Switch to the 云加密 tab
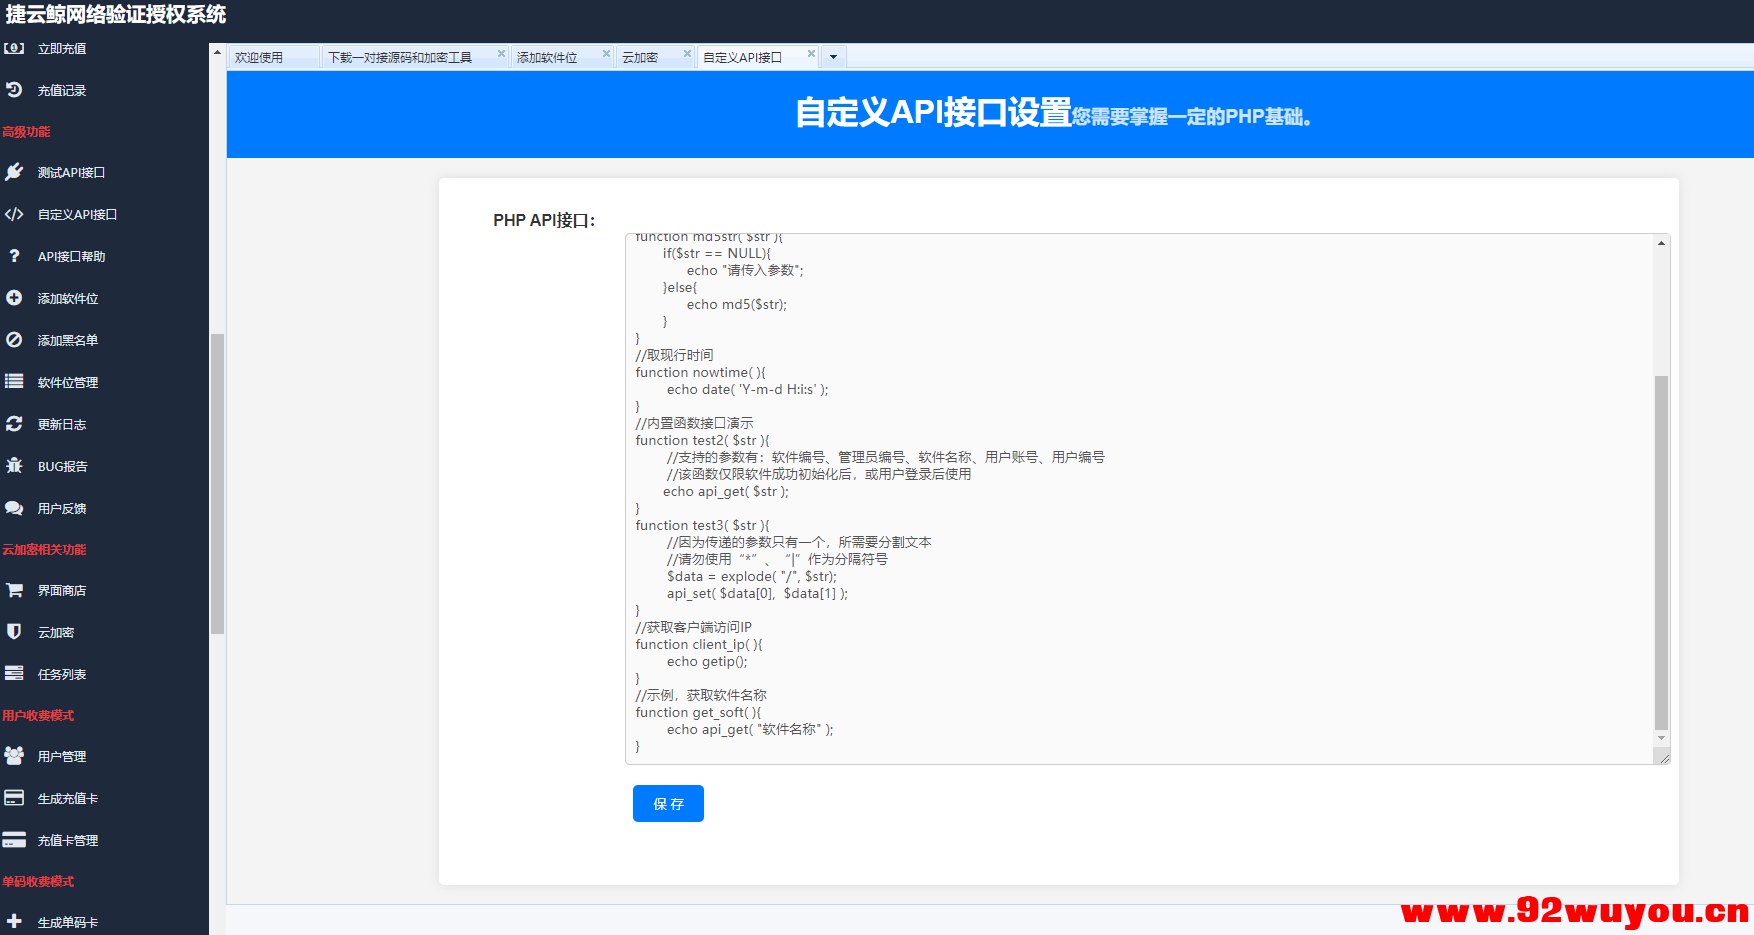 tap(646, 57)
